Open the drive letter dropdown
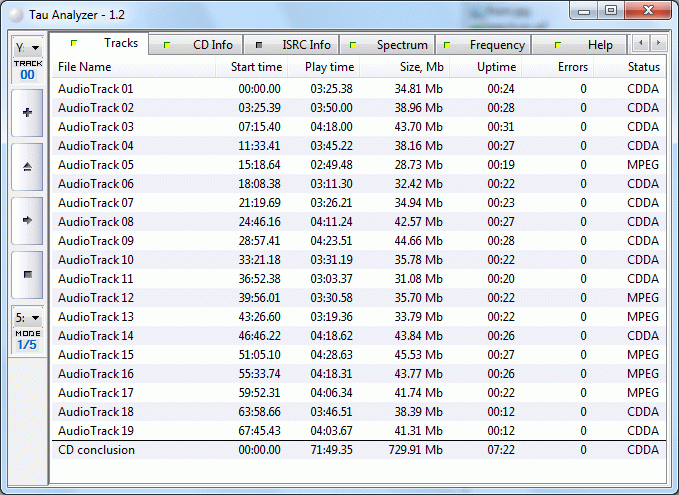This screenshot has height=495, width=679. pyautogui.click(x=27, y=48)
